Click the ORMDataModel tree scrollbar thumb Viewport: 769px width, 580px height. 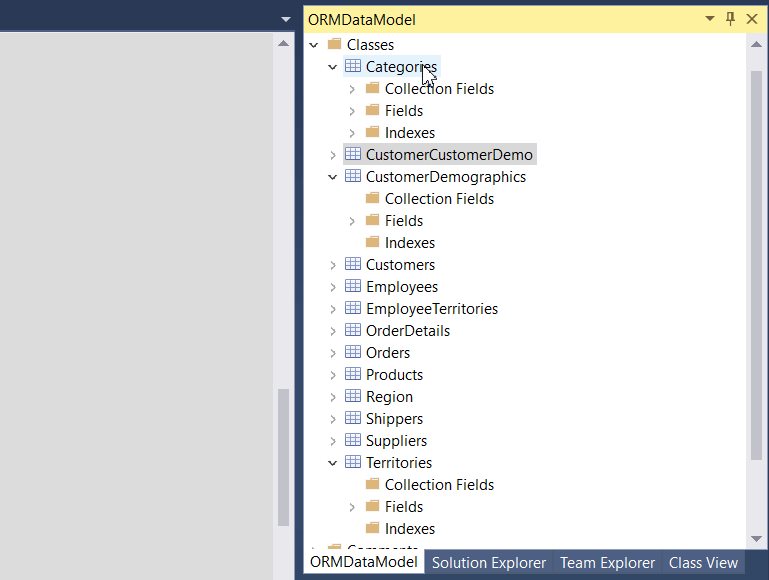pos(756,265)
